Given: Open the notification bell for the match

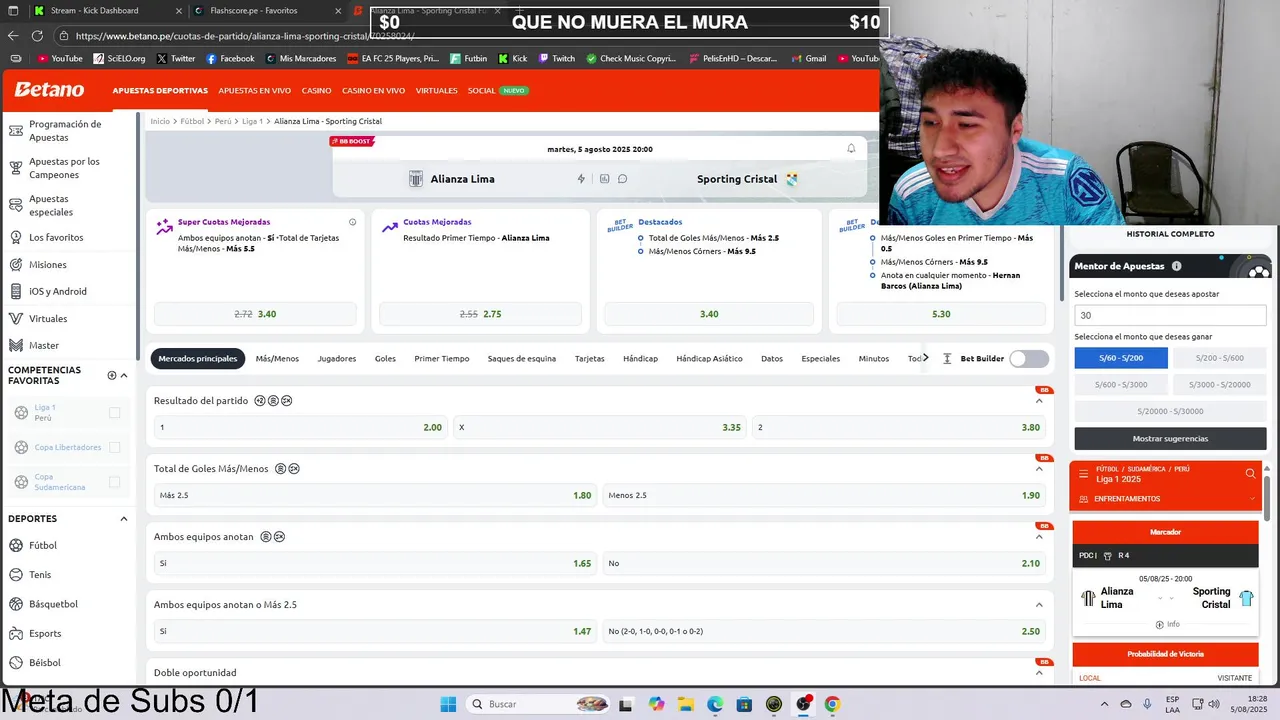Looking at the screenshot, I should pyautogui.click(x=851, y=148).
